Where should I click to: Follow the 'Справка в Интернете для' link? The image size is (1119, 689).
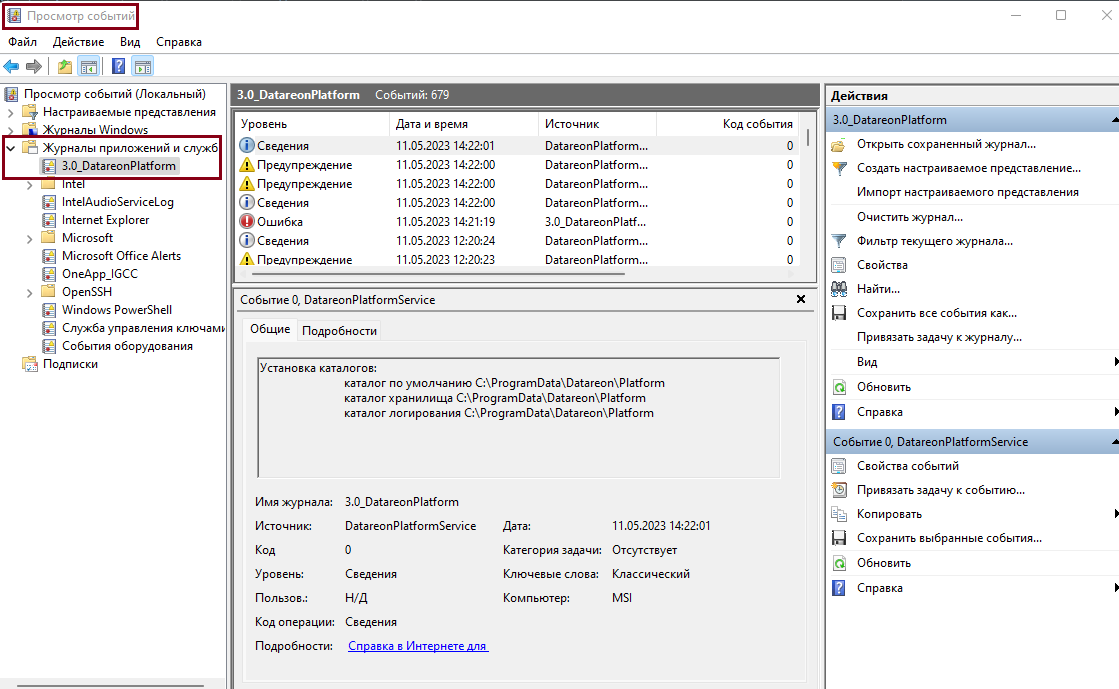(x=417, y=646)
